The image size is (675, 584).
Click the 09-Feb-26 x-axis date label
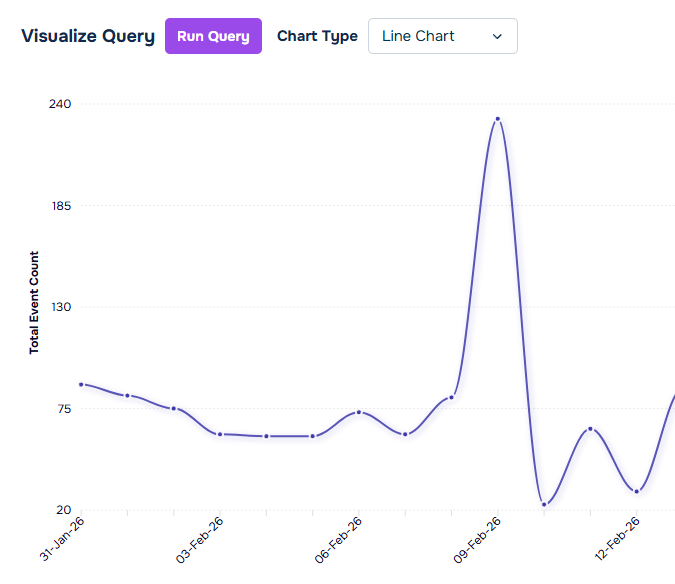click(480, 539)
